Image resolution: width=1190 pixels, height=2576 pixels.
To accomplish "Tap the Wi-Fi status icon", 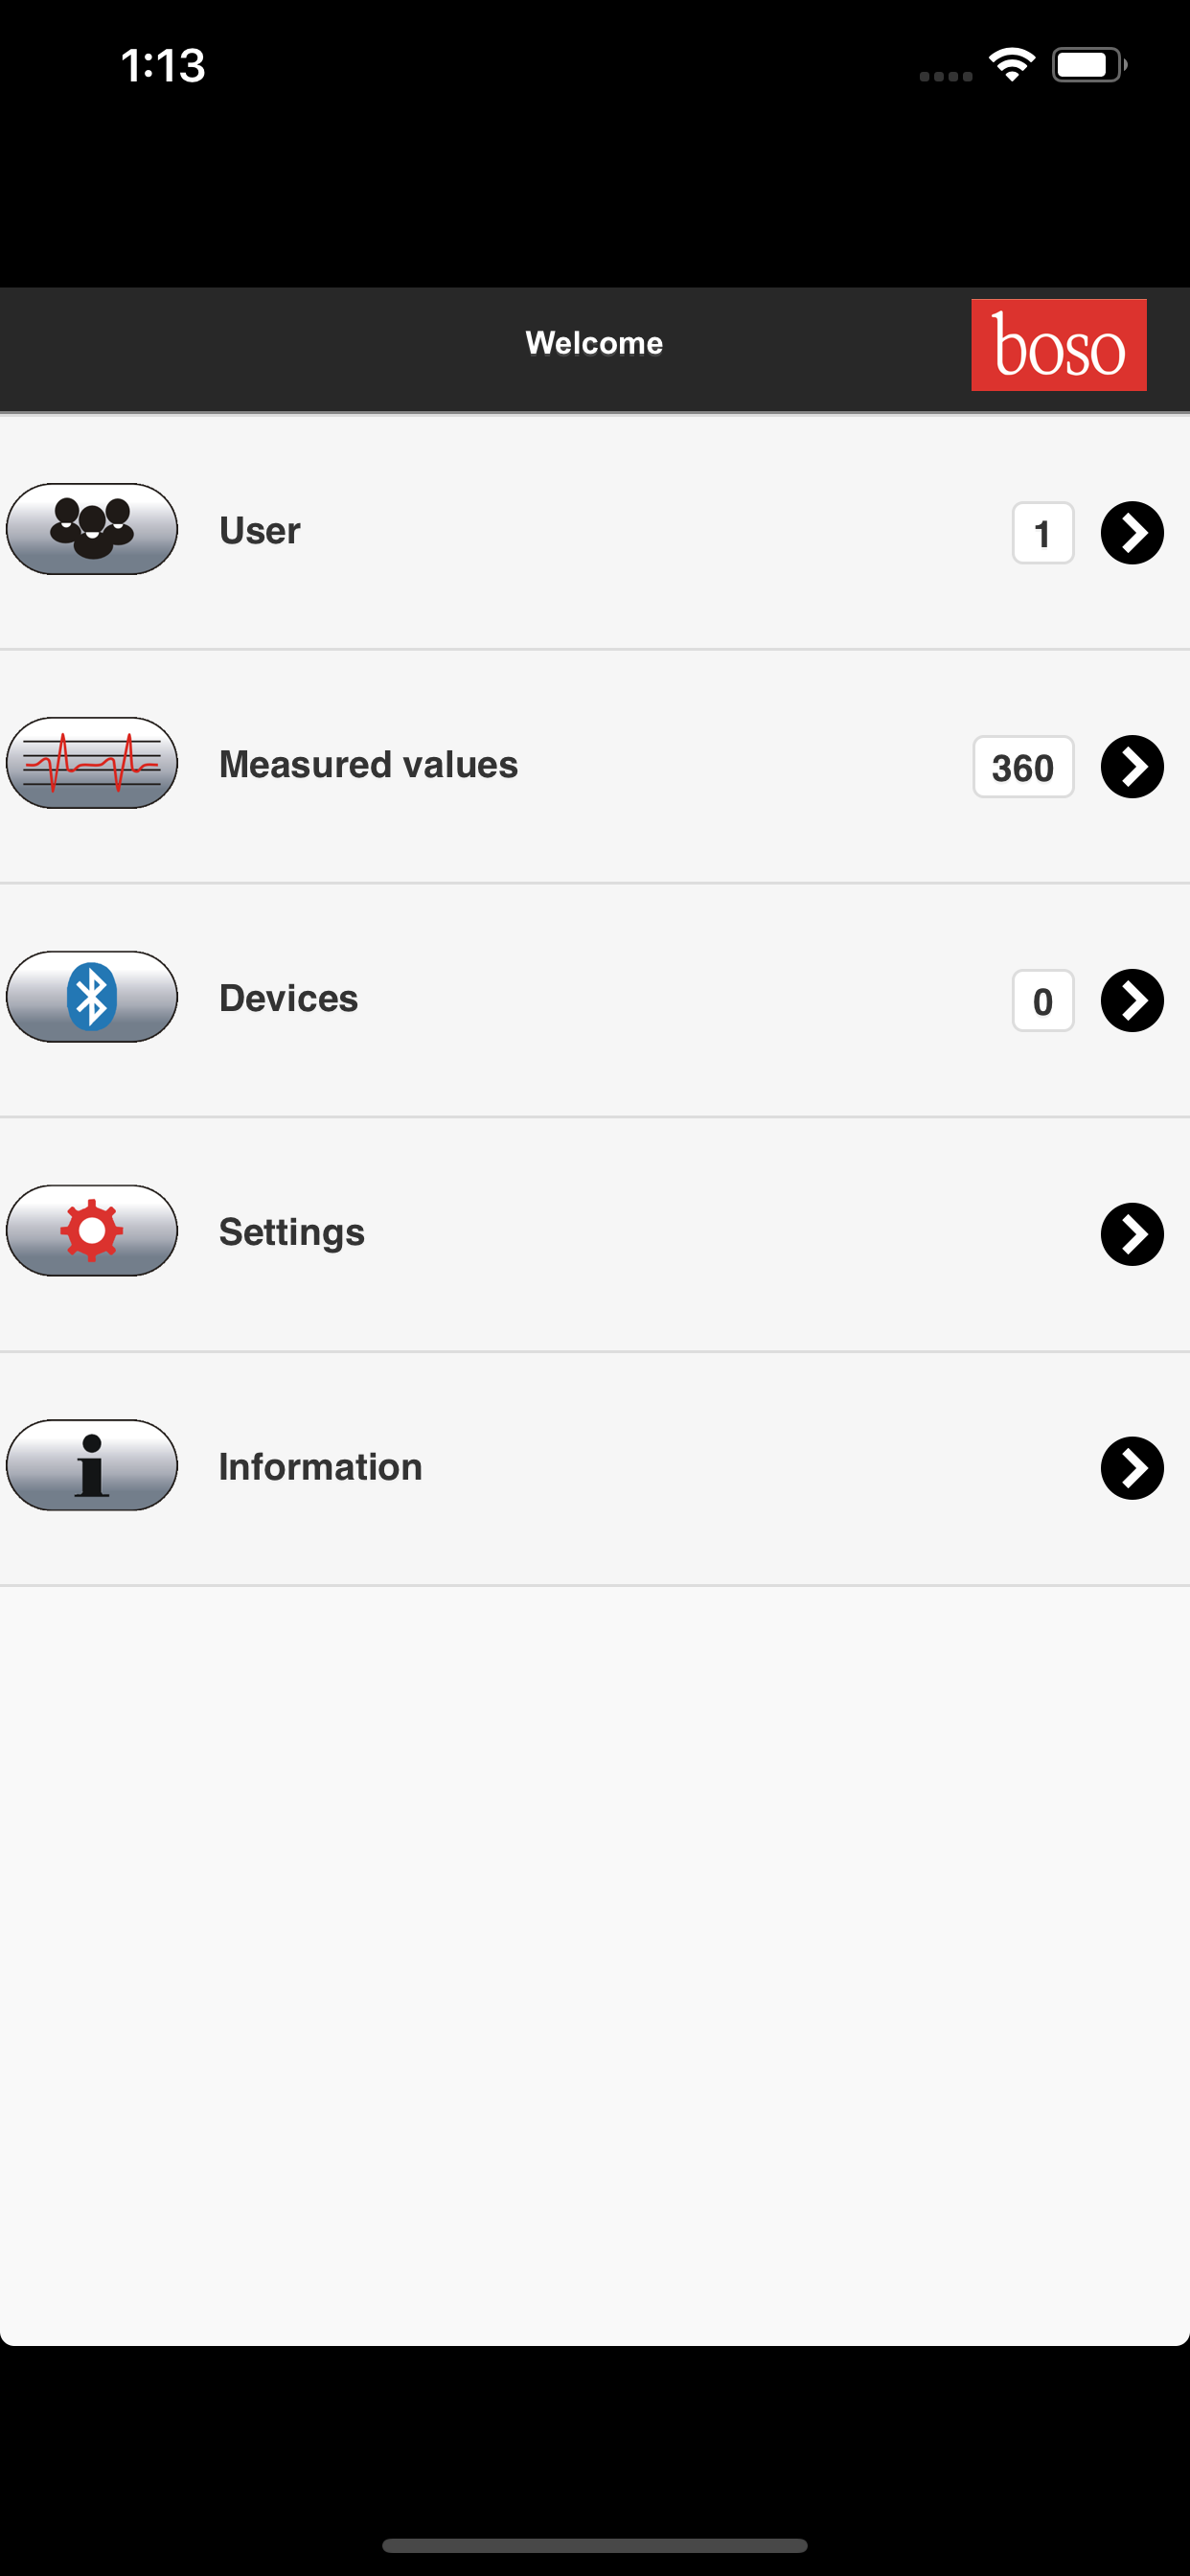I will tap(1012, 66).
